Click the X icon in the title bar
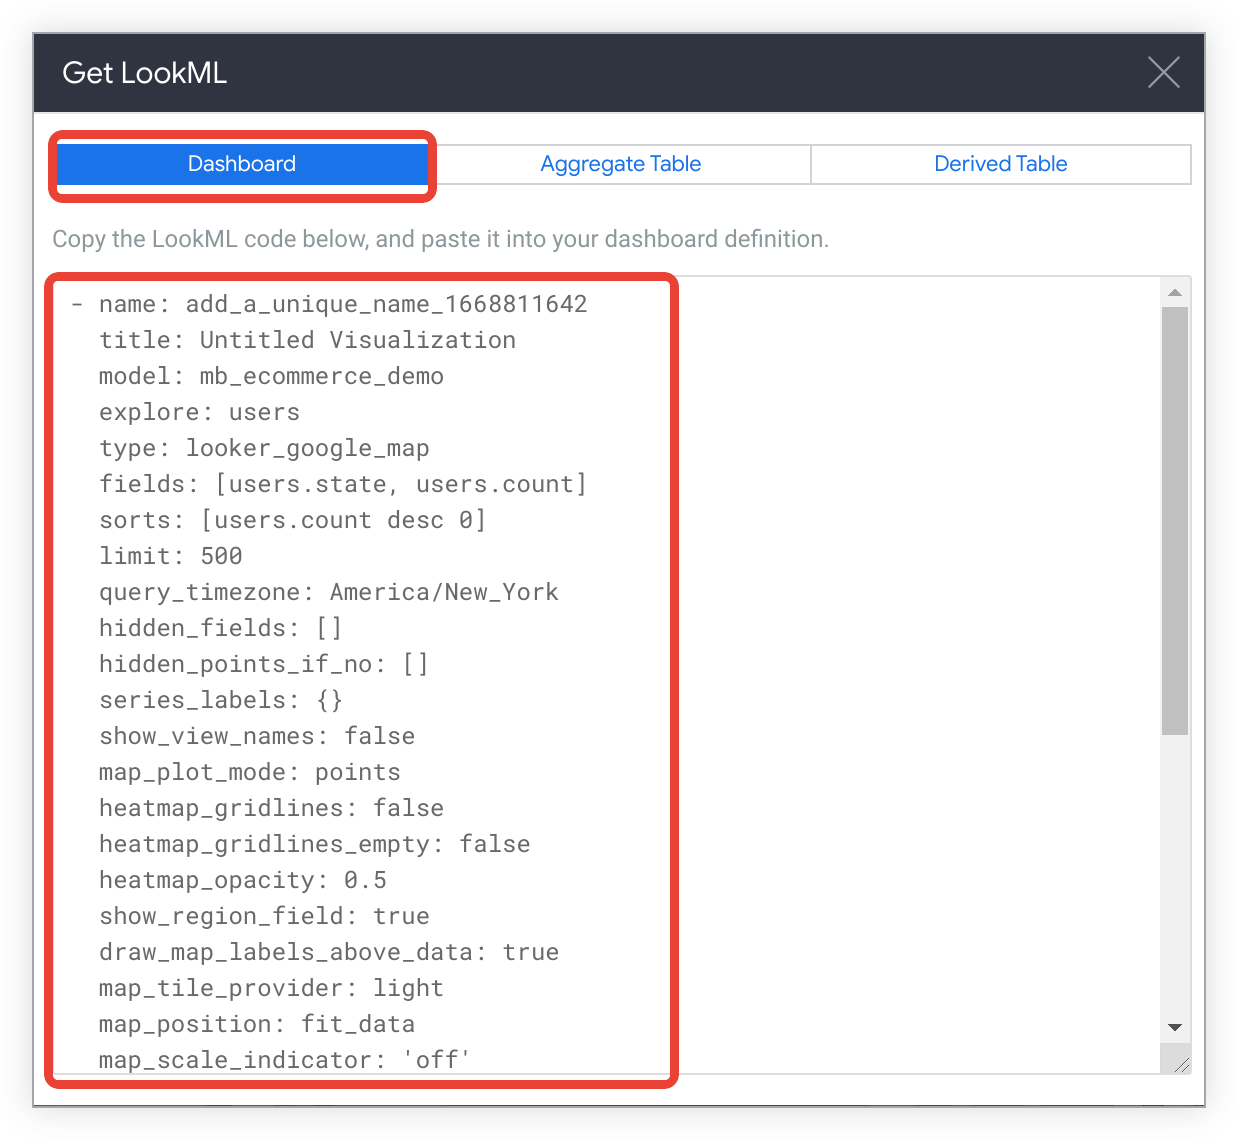 coord(1163,72)
